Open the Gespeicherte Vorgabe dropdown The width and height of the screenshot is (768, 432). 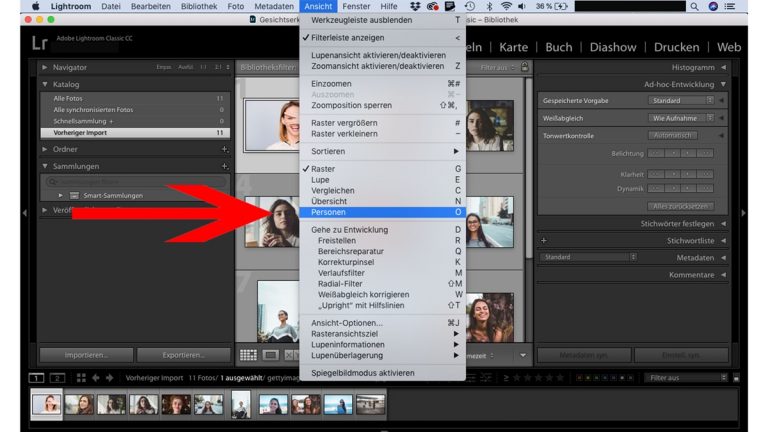[x=683, y=101]
